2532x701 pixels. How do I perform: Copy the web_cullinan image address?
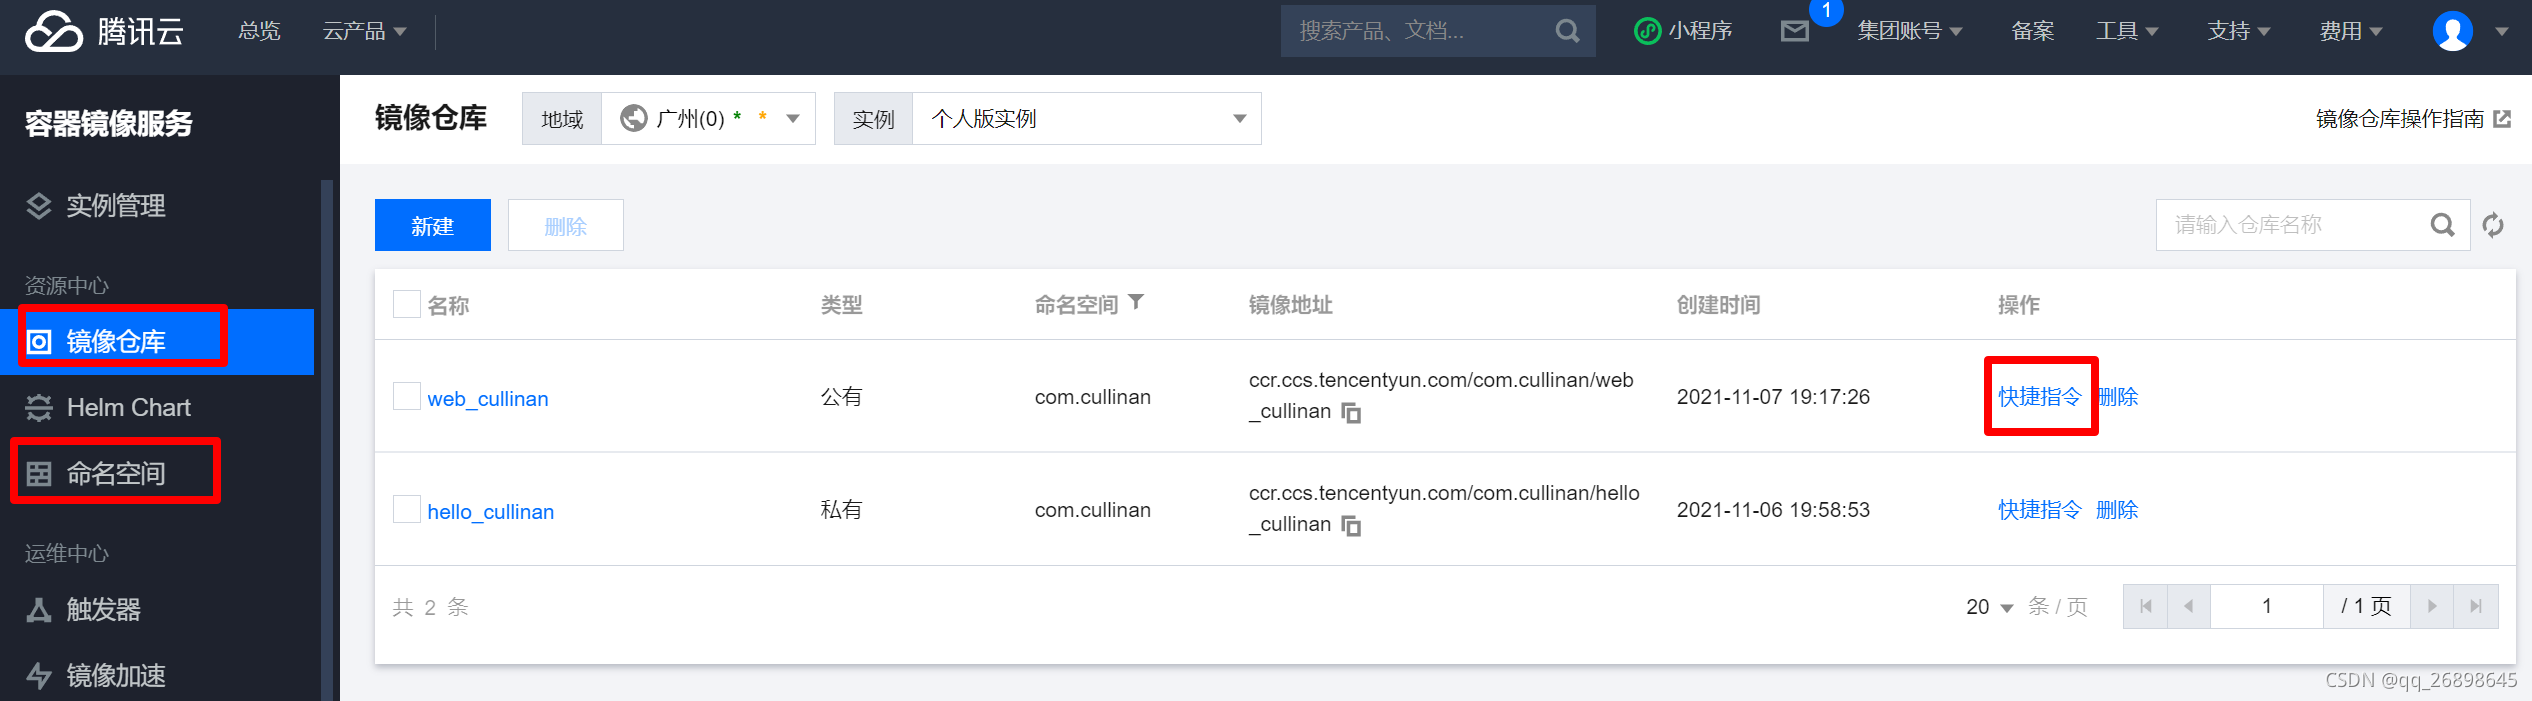(x=1351, y=412)
